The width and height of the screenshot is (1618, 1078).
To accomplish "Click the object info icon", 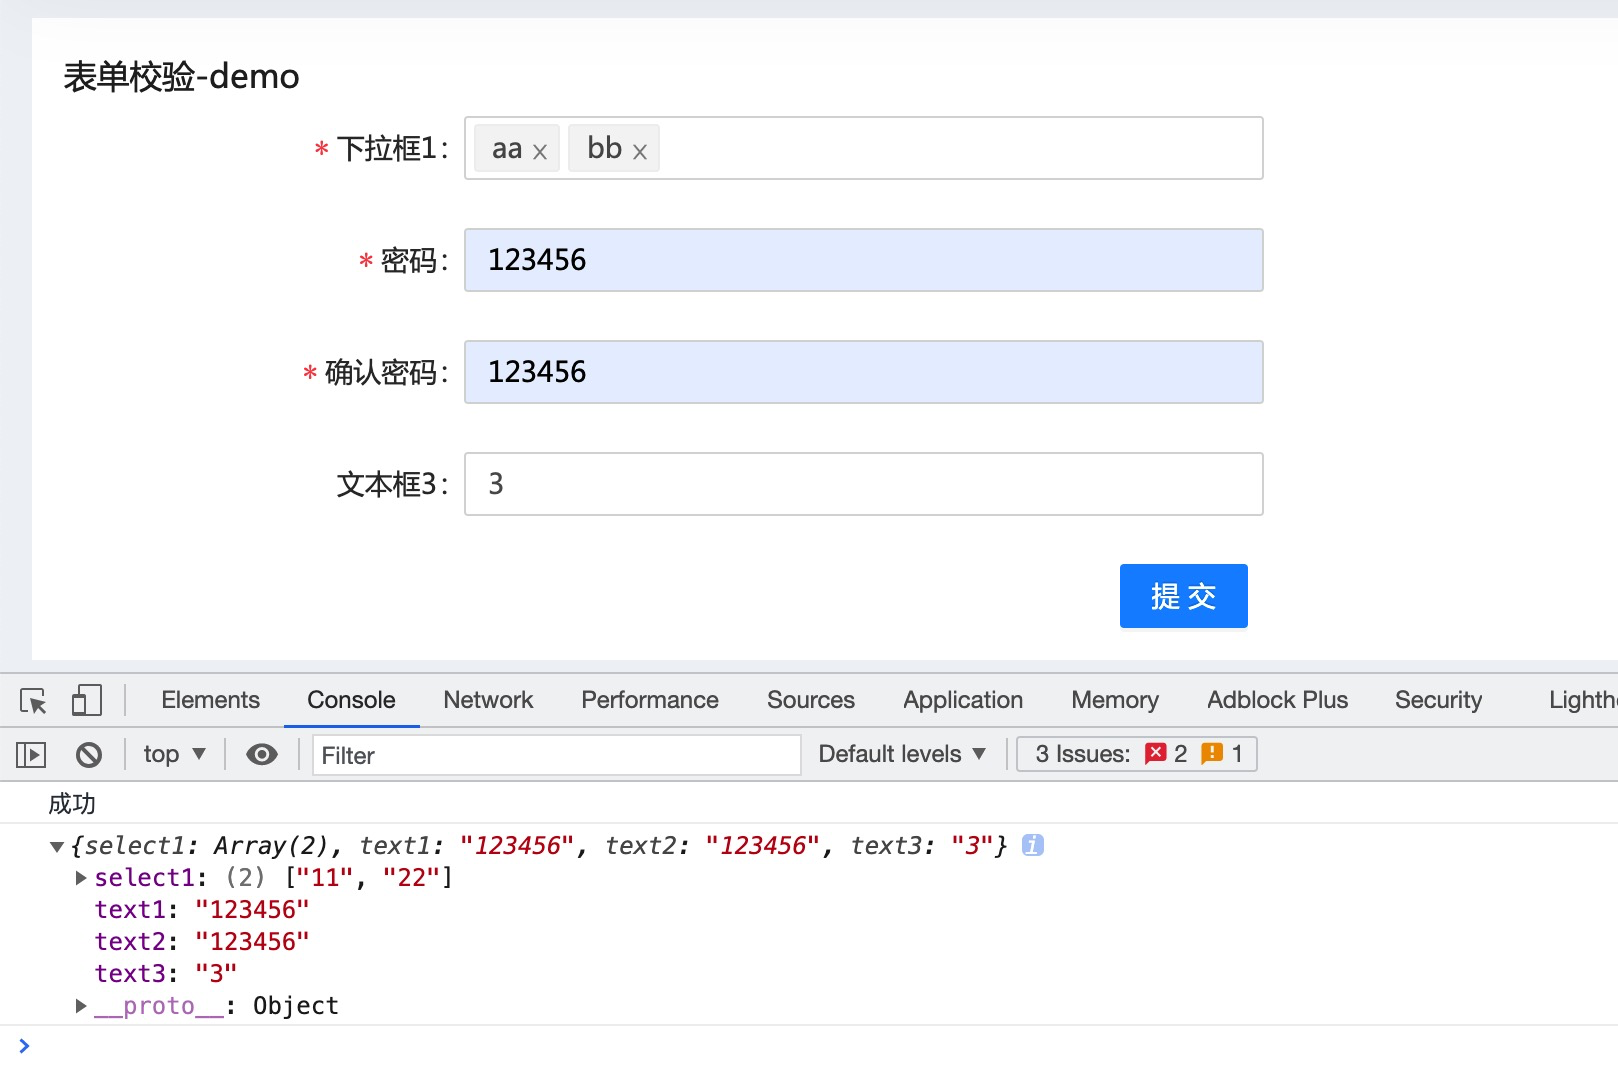I will click(1033, 845).
